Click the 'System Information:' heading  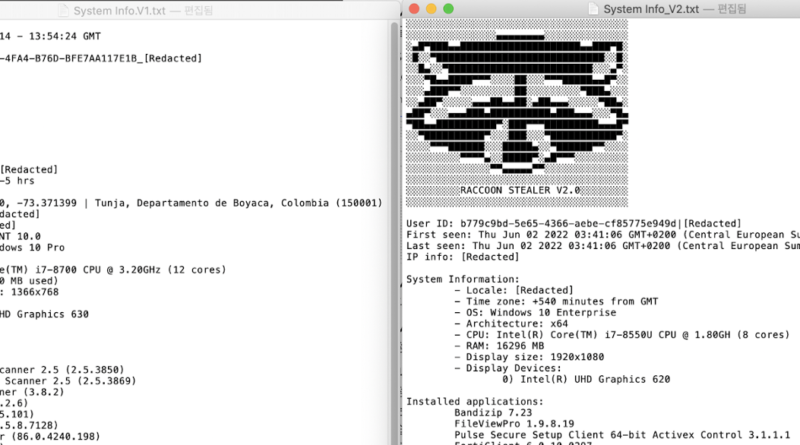(462, 279)
